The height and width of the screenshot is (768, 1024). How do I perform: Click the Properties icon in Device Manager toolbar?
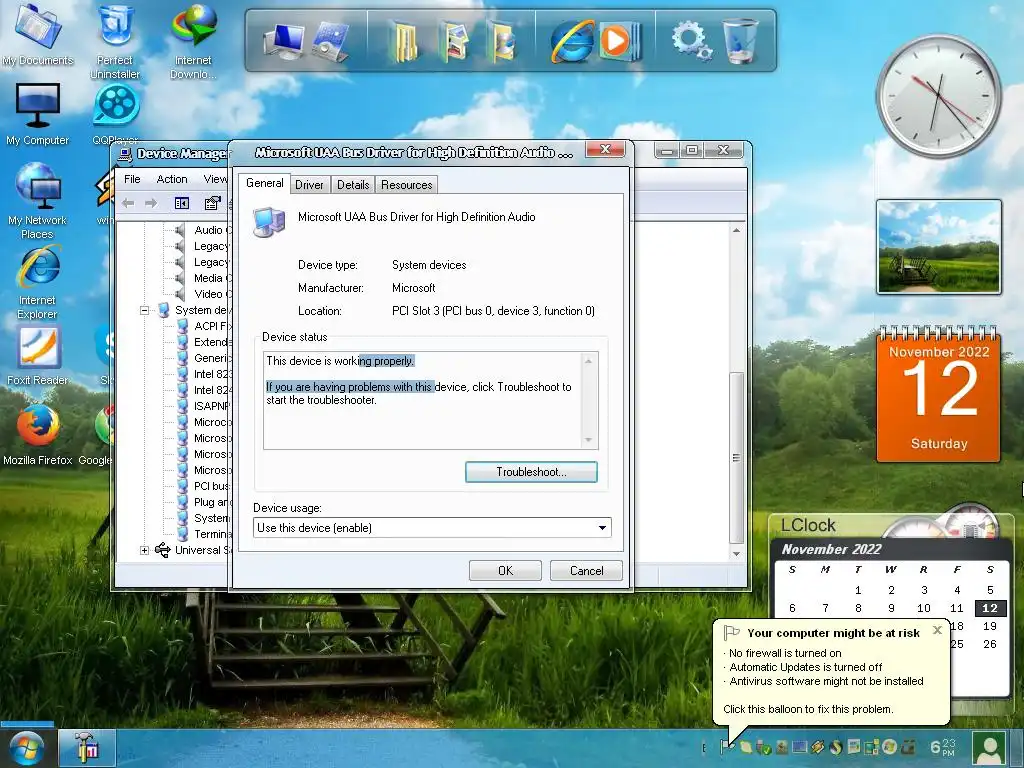pos(212,203)
